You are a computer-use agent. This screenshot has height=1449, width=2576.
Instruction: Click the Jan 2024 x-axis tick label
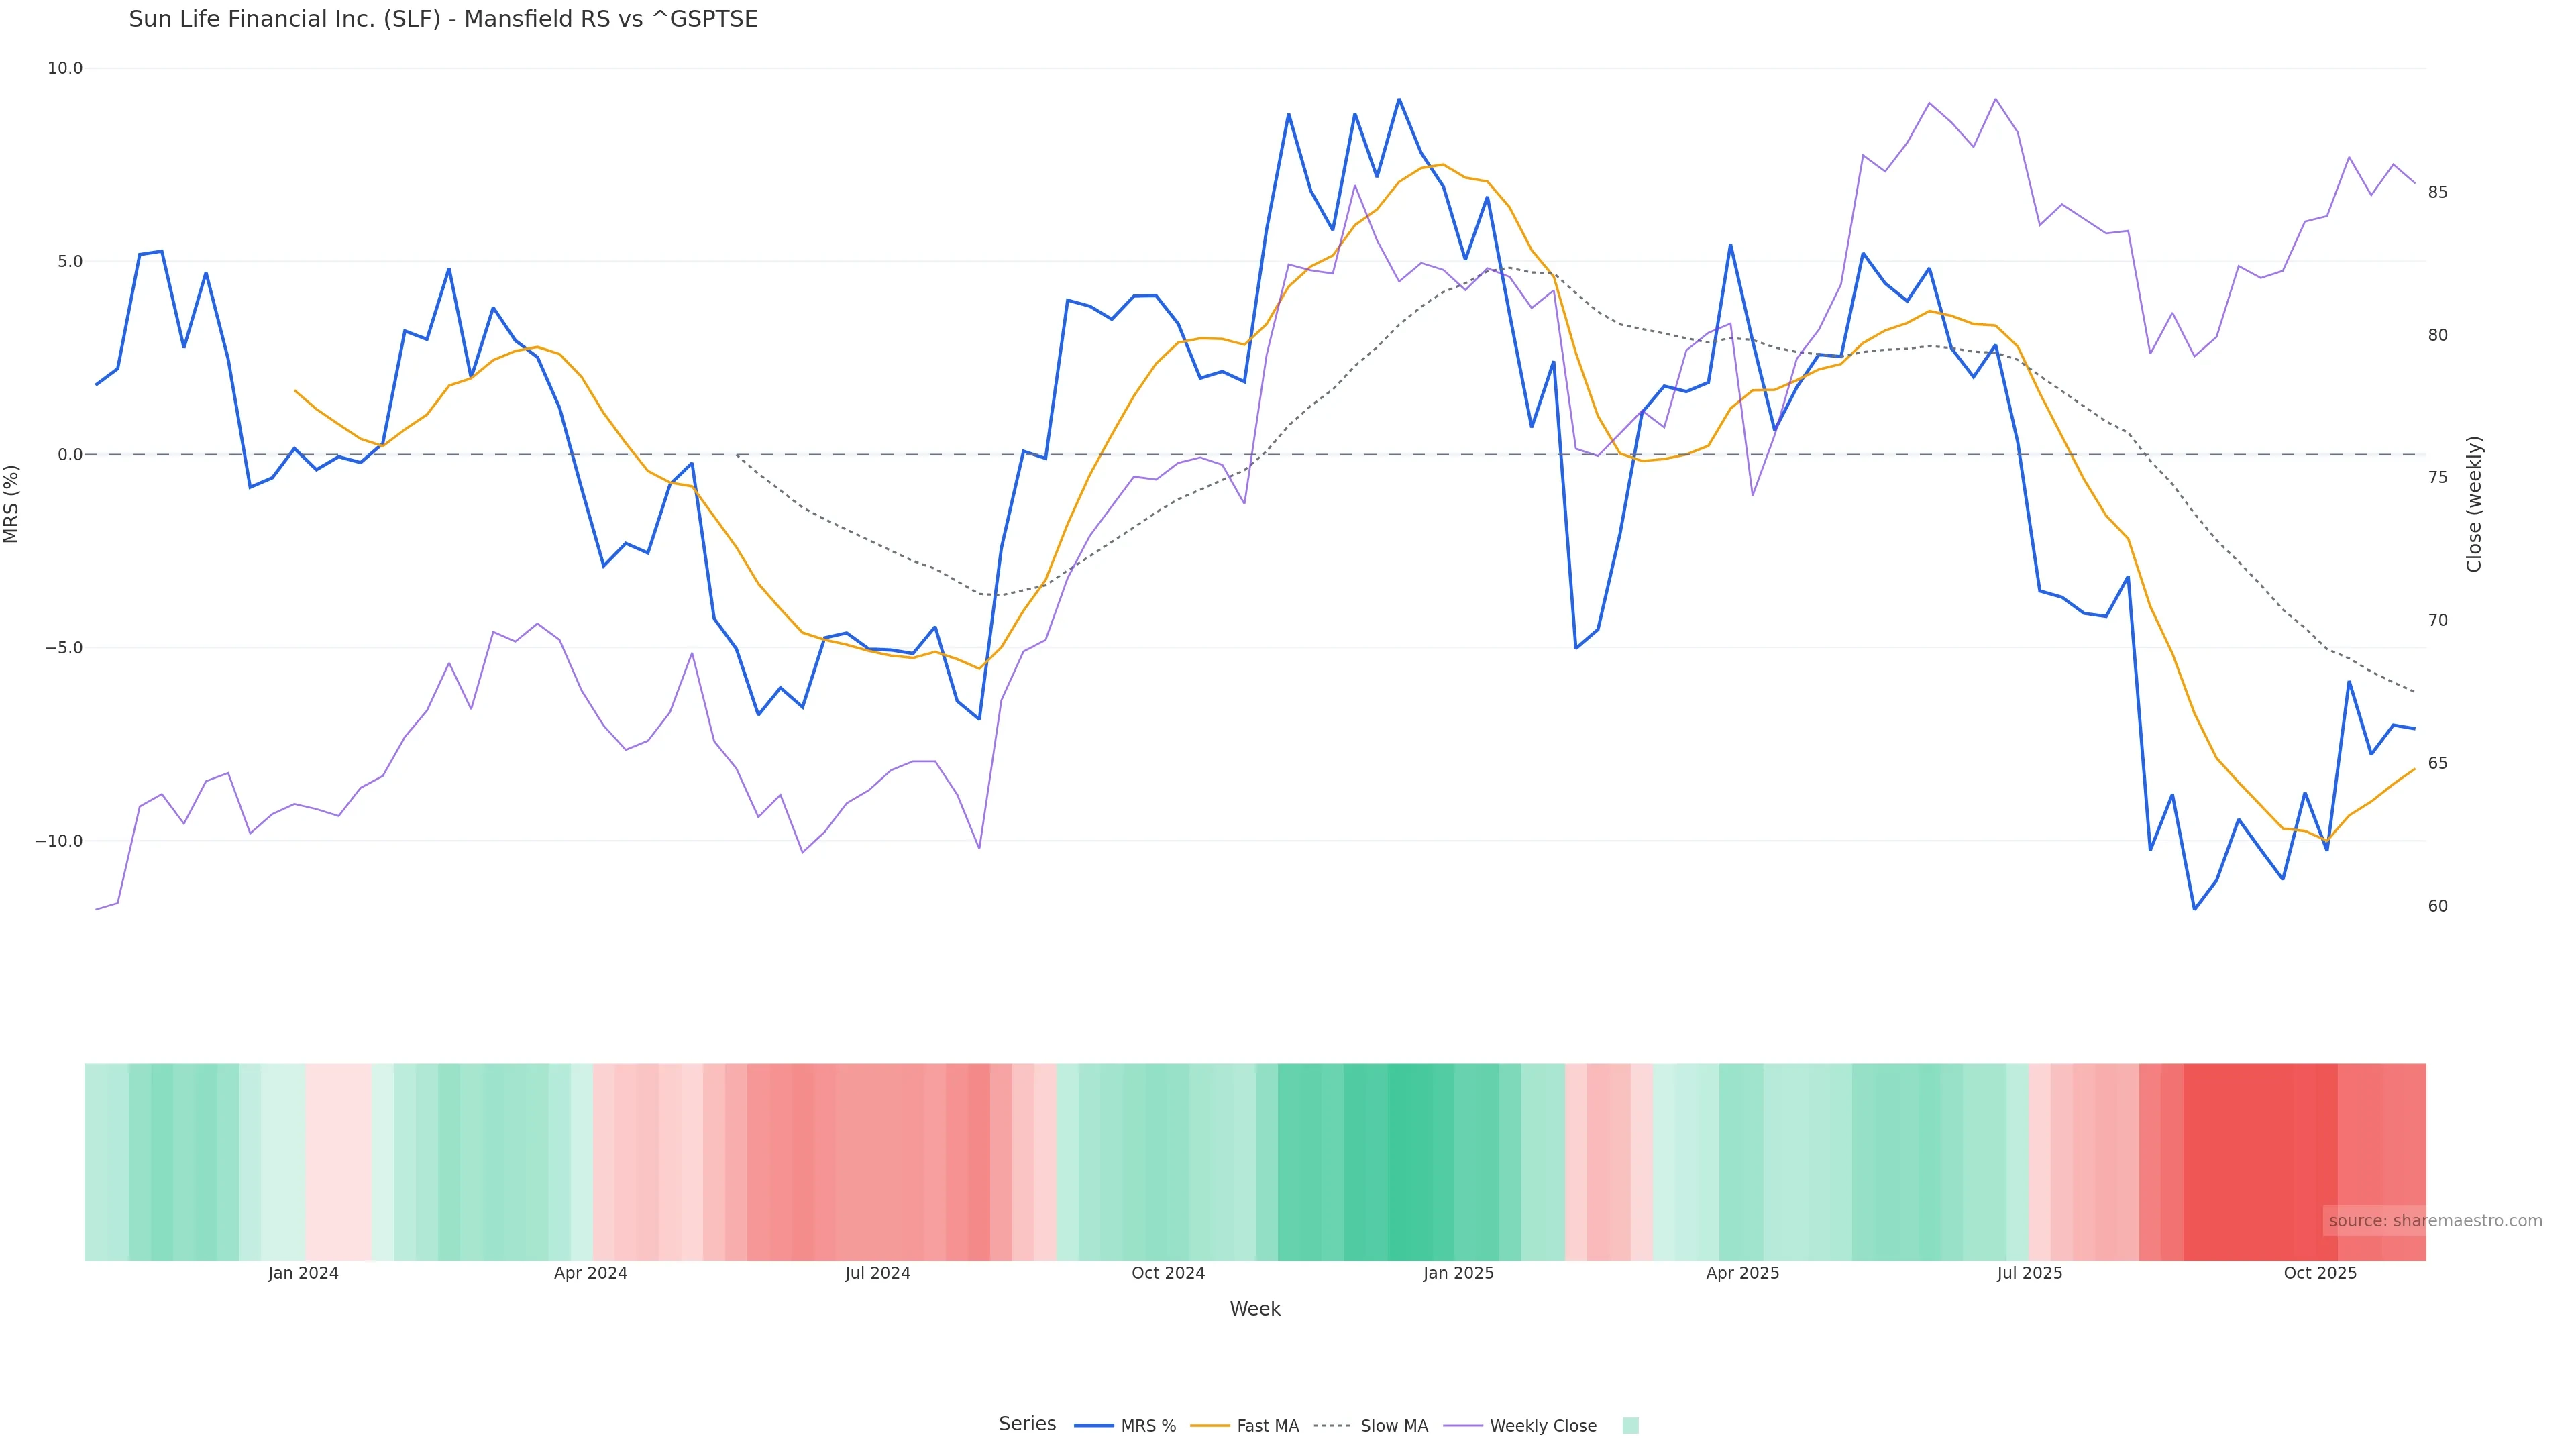pos(303,1273)
